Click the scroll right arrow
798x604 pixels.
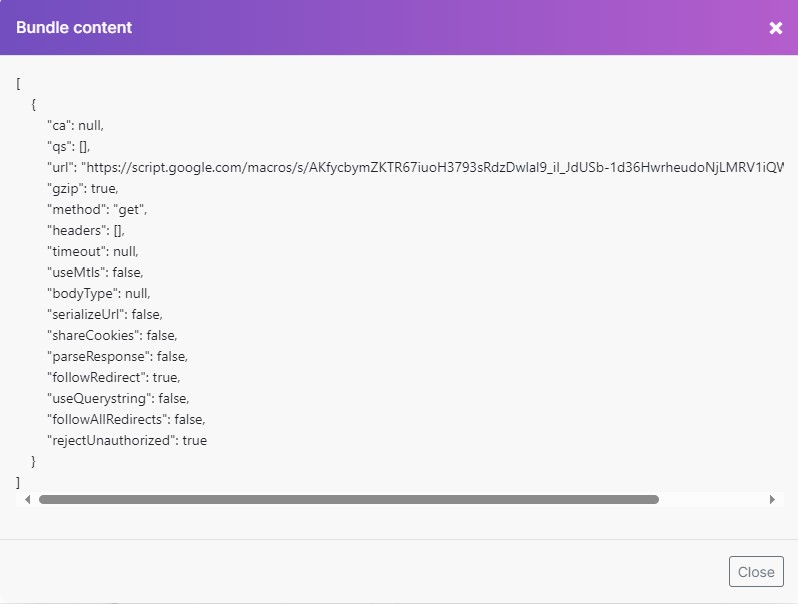coord(772,499)
